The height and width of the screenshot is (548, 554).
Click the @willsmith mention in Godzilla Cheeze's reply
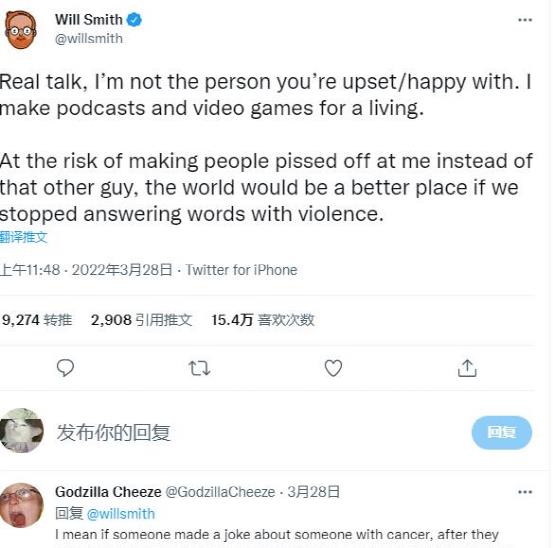(121, 514)
